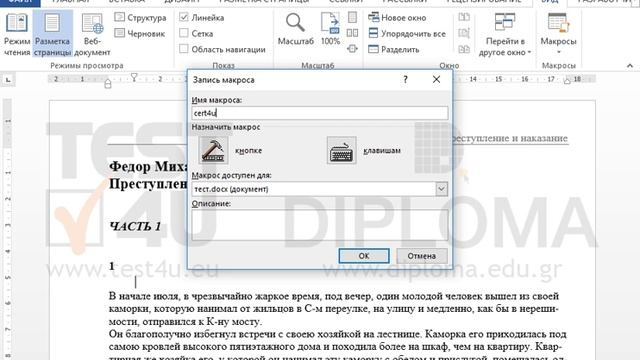The height and width of the screenshot is (360, 640).
Task: Click кнопке label in dialog
Action: click(x=249, y=151)
